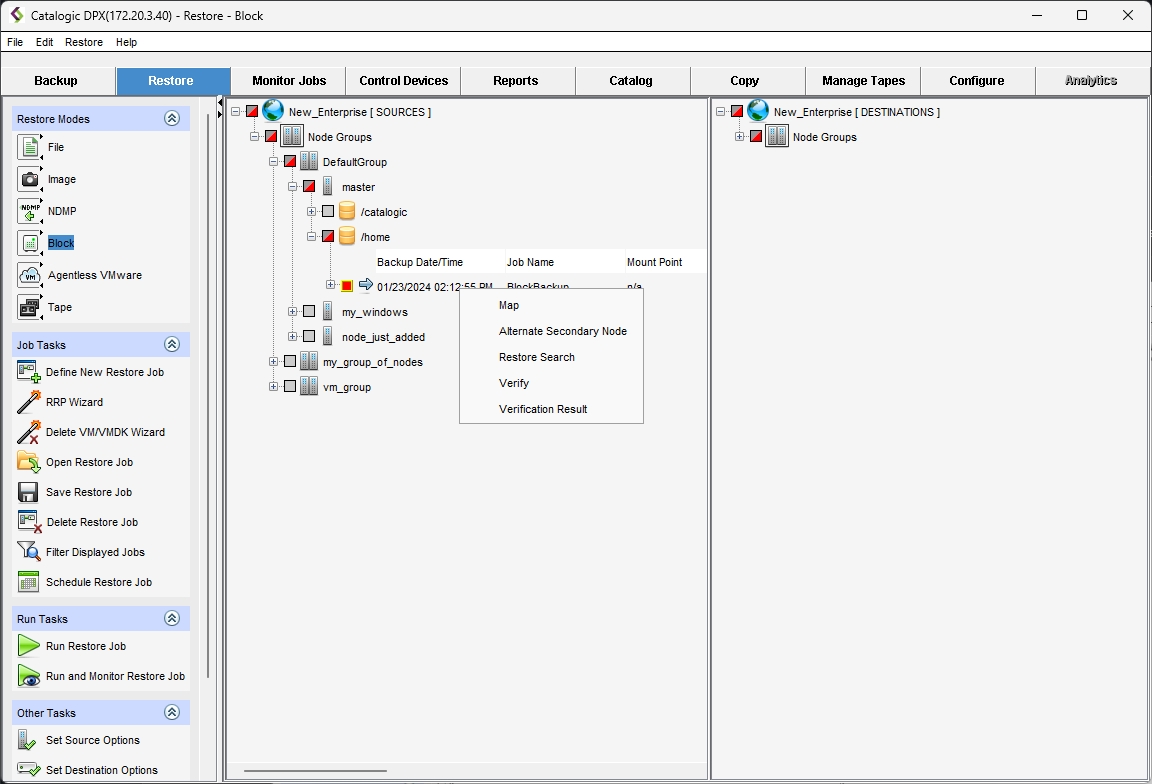The height and width of the screenshot is (784, 1152).
Task: Click the Run Restore Job play icon
Action: 29,647
